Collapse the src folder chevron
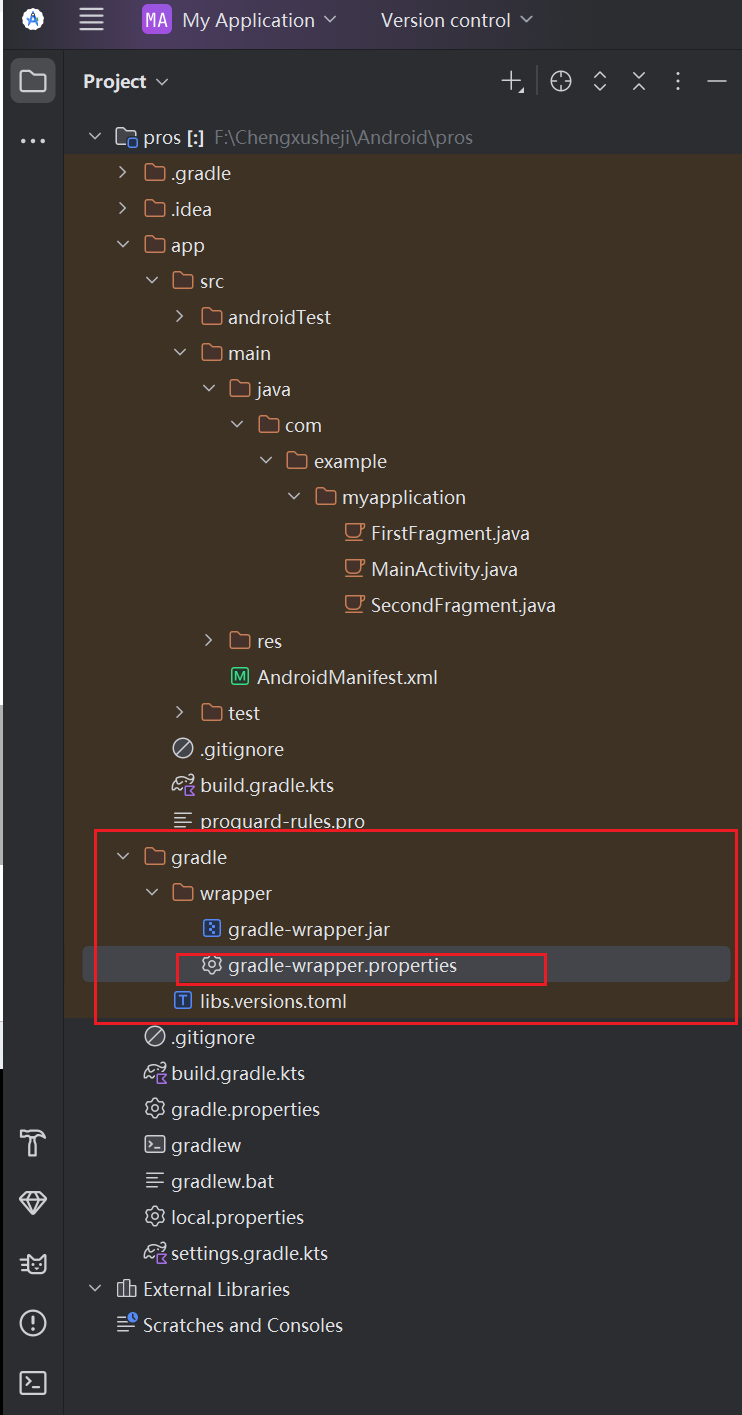This screenshot has height=1415, width=742. 151,281
